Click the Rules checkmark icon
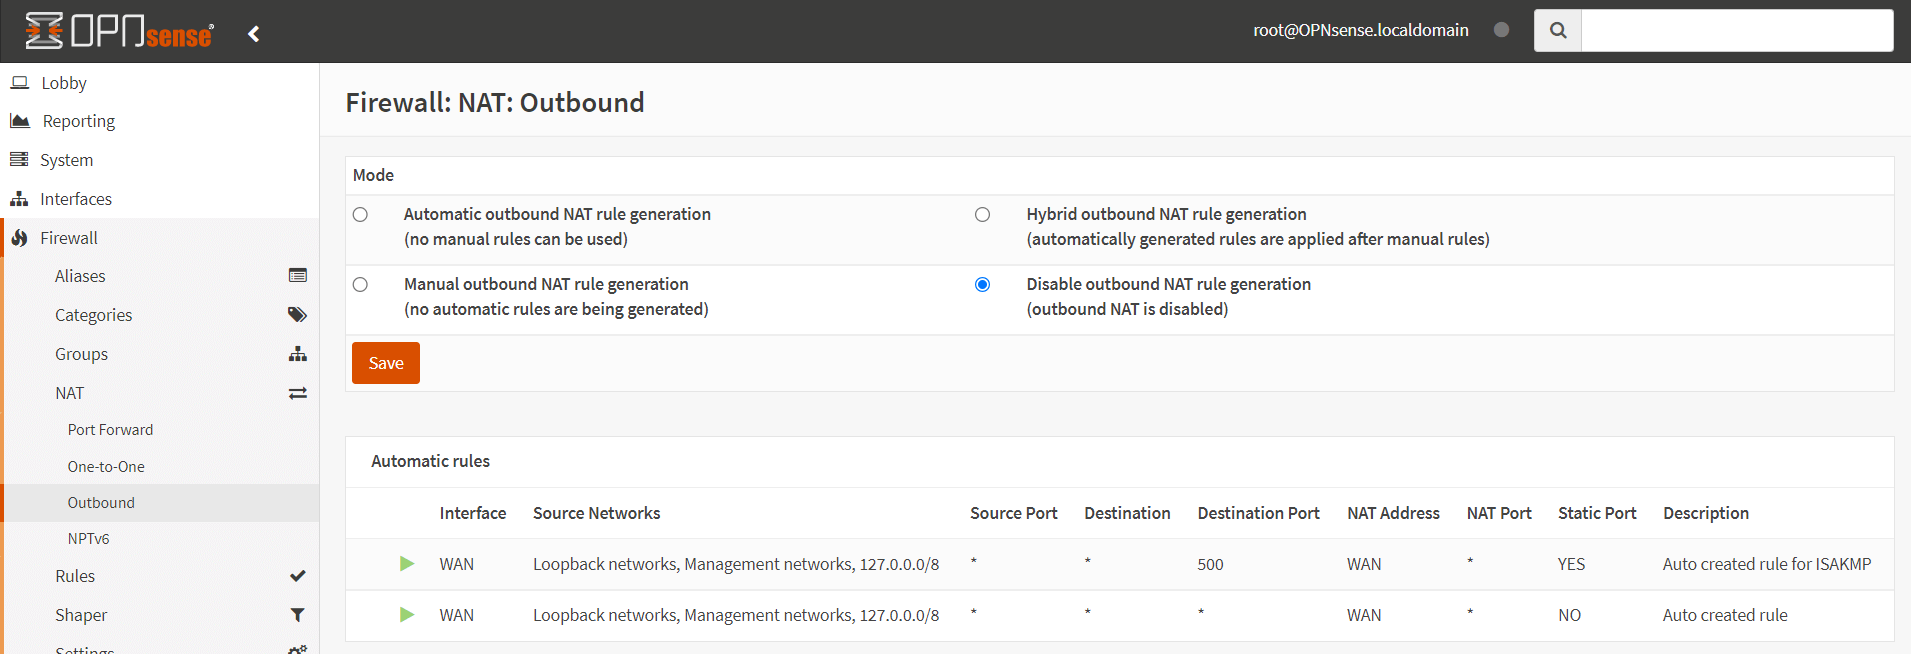The height and width of the screenshot is (654, 1911). pos(297,576)
